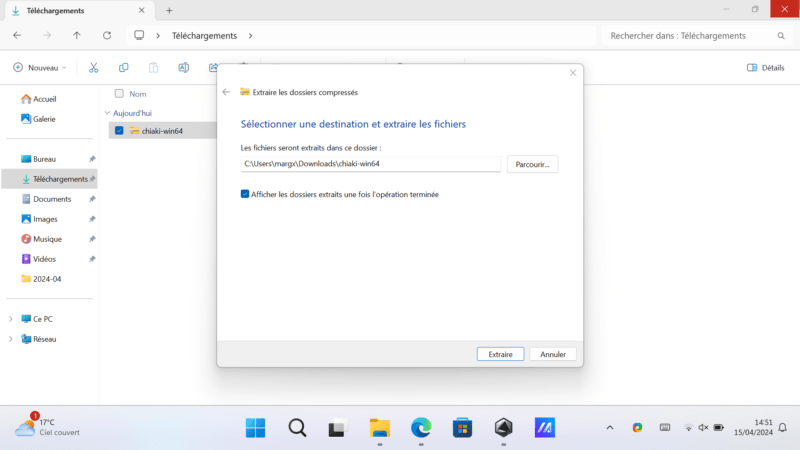
Task: Open the Windows Start menu
Action: pos(256,428)
